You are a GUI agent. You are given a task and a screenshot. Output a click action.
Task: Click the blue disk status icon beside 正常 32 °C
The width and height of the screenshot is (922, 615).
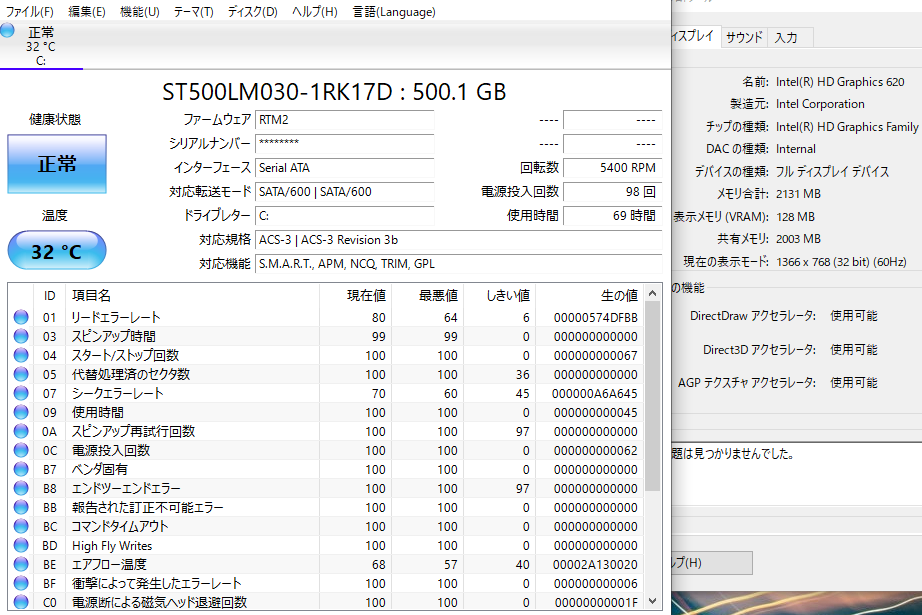point(7,30)
